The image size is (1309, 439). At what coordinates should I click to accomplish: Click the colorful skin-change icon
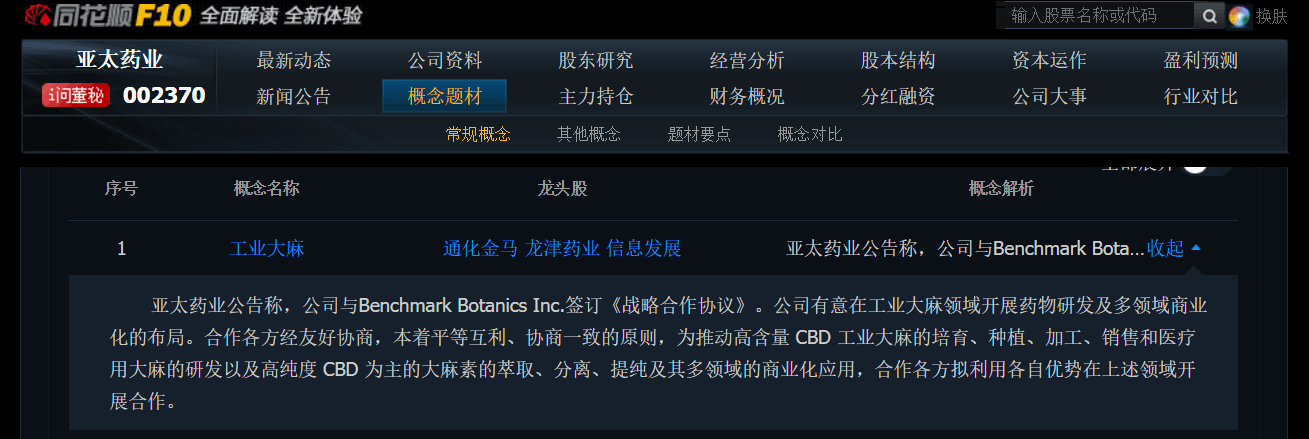click(x=1239, y=16)
